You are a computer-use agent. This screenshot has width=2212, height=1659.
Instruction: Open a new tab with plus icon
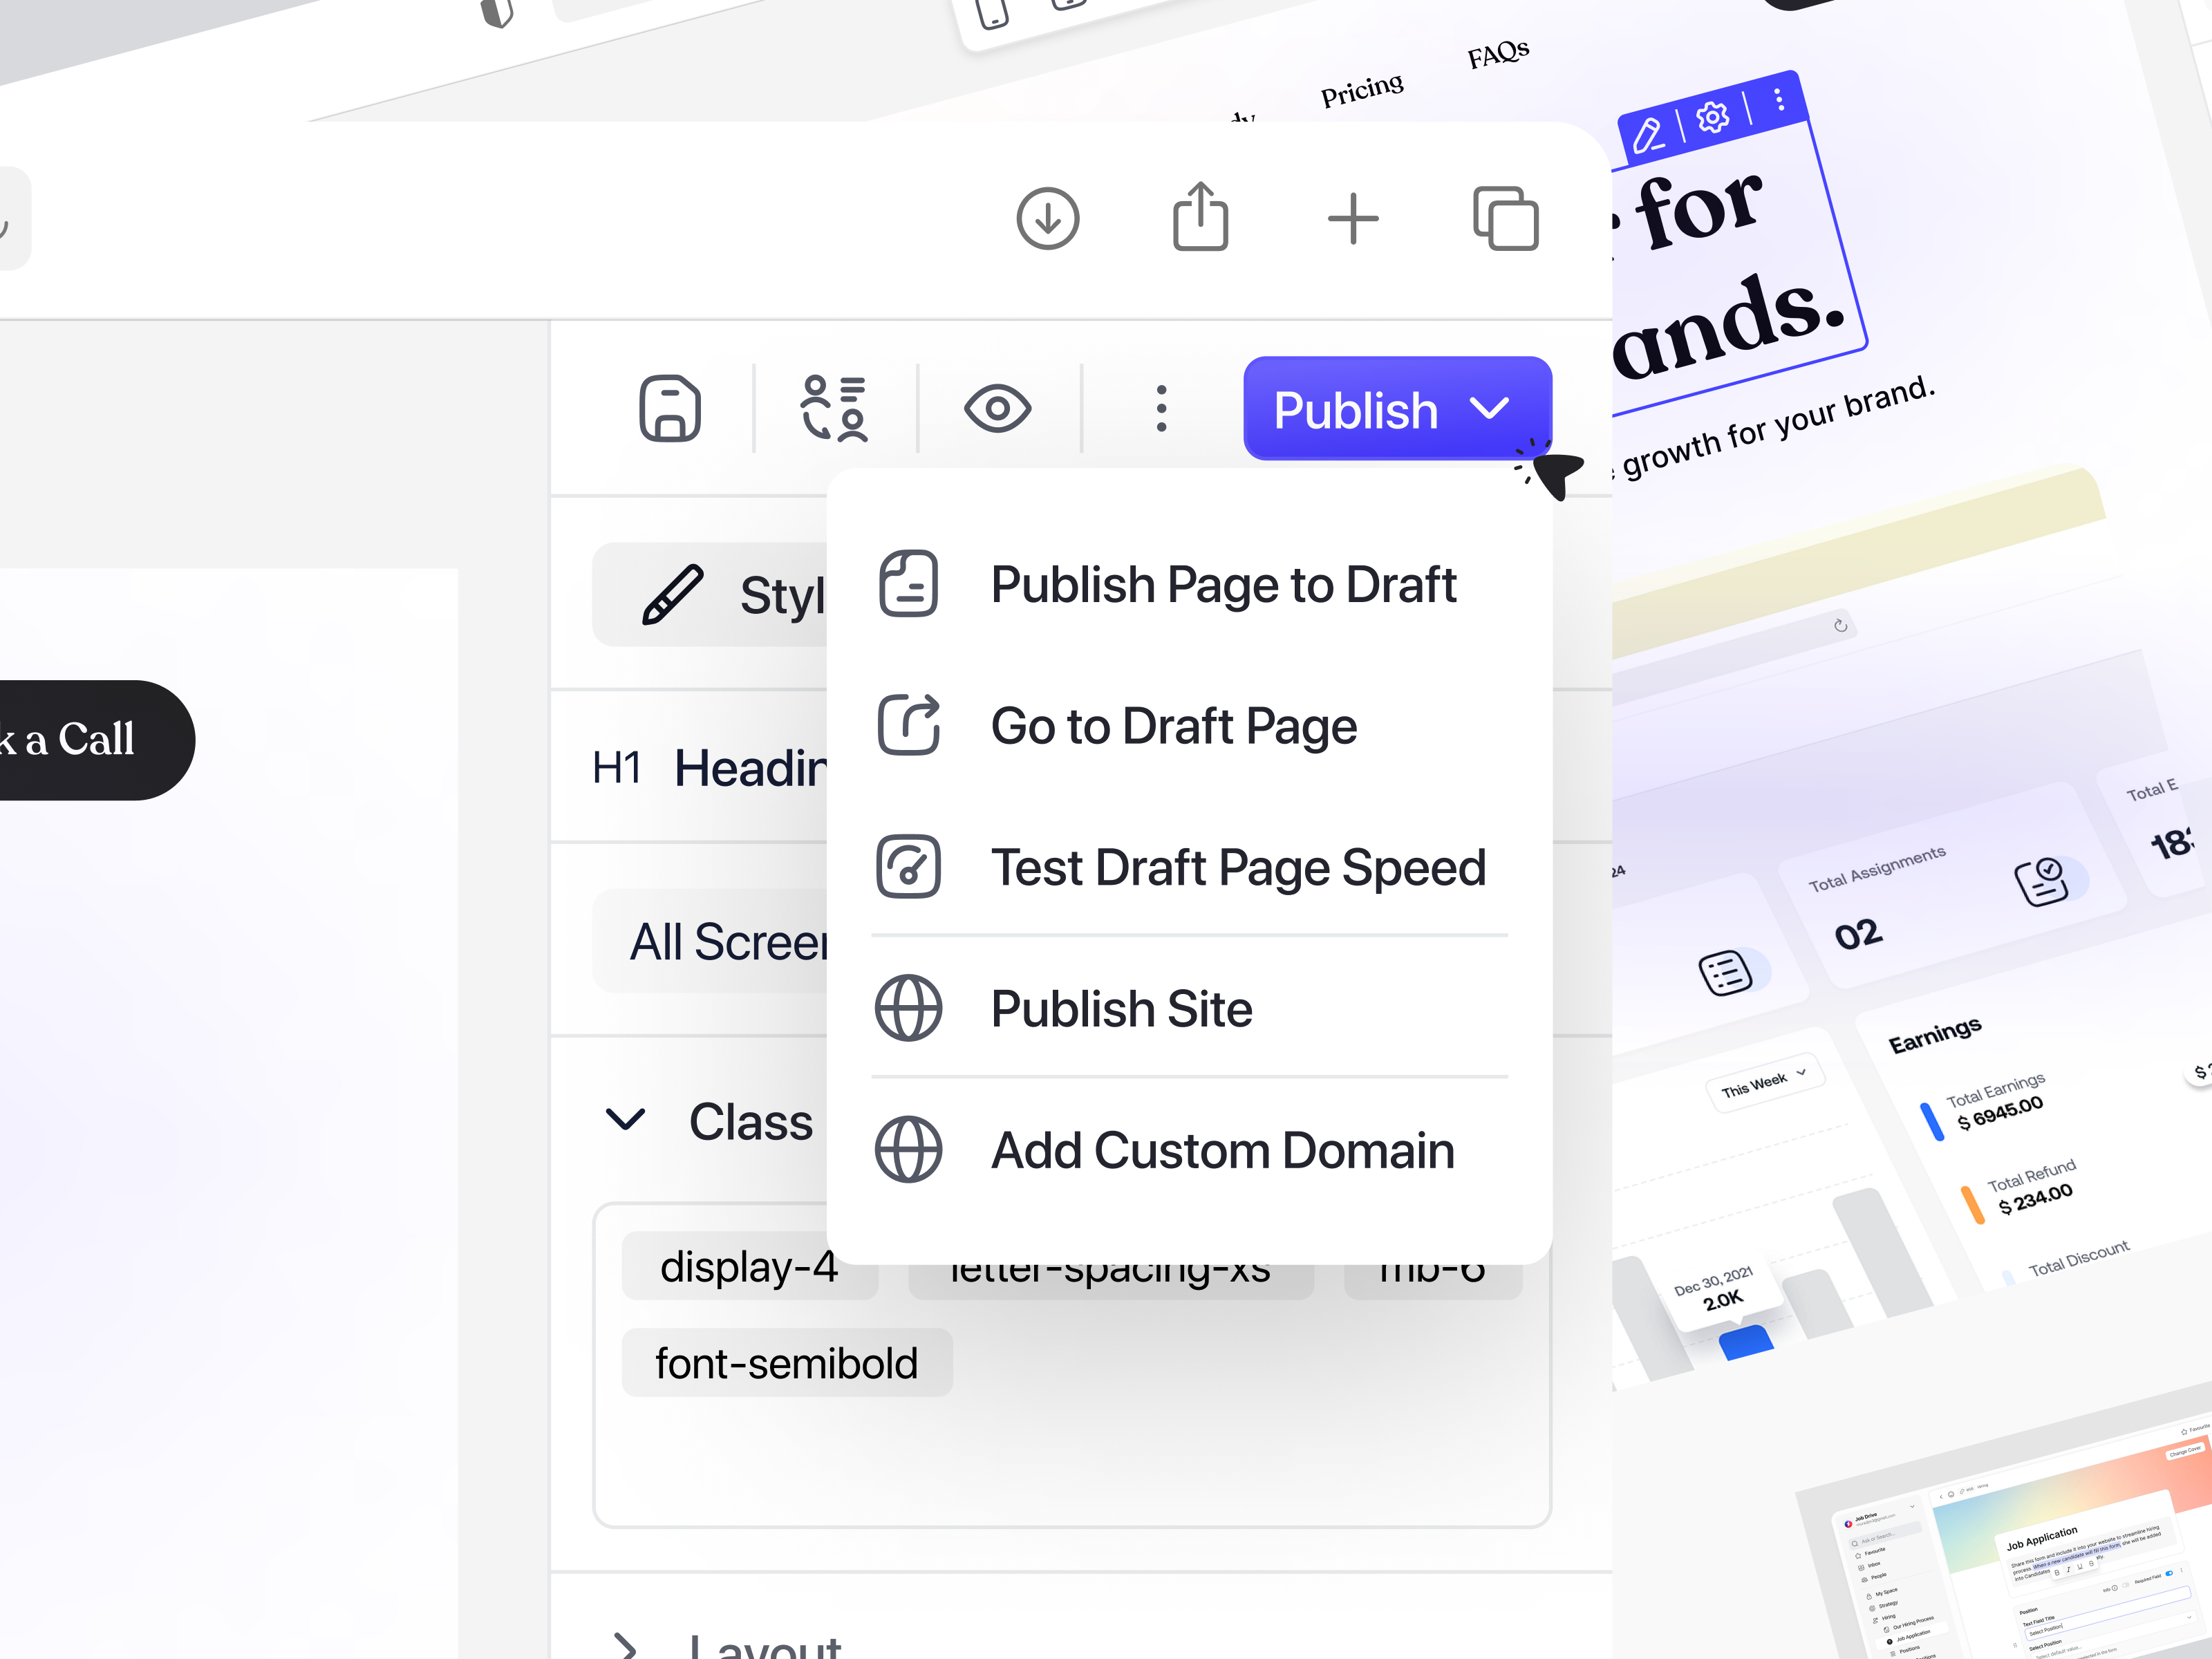pyautogui.click(x=1353, y=218)
